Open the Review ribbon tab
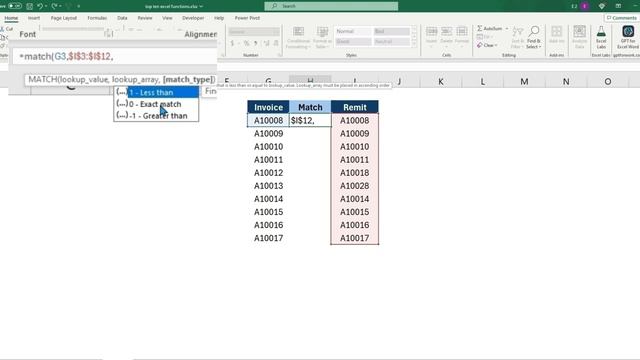 (144, 18)
